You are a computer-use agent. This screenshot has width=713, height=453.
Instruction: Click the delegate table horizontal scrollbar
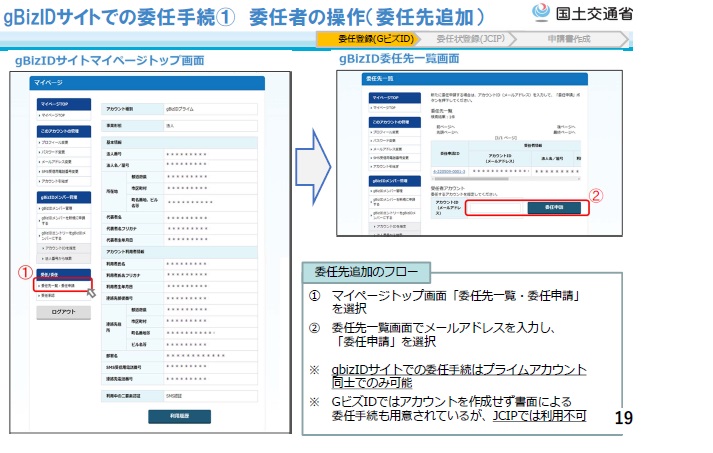pyautogui.click(x=506, y=179)
